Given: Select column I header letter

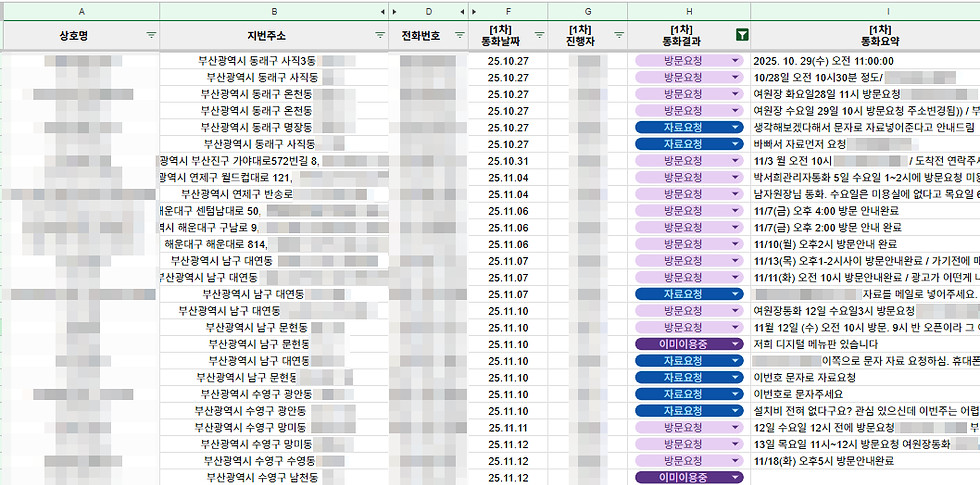Looking at the screenshot, I should click(x=888, y=12).
